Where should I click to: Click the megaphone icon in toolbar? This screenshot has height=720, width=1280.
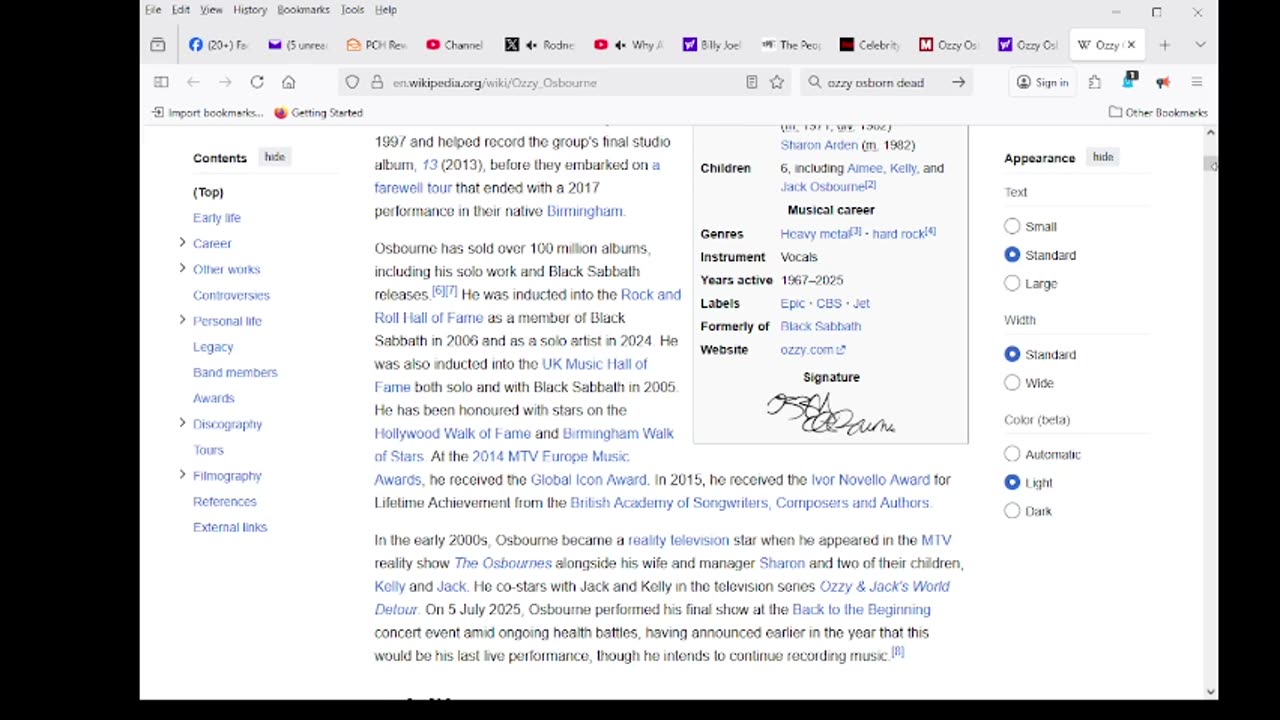tap(1163, 82)
